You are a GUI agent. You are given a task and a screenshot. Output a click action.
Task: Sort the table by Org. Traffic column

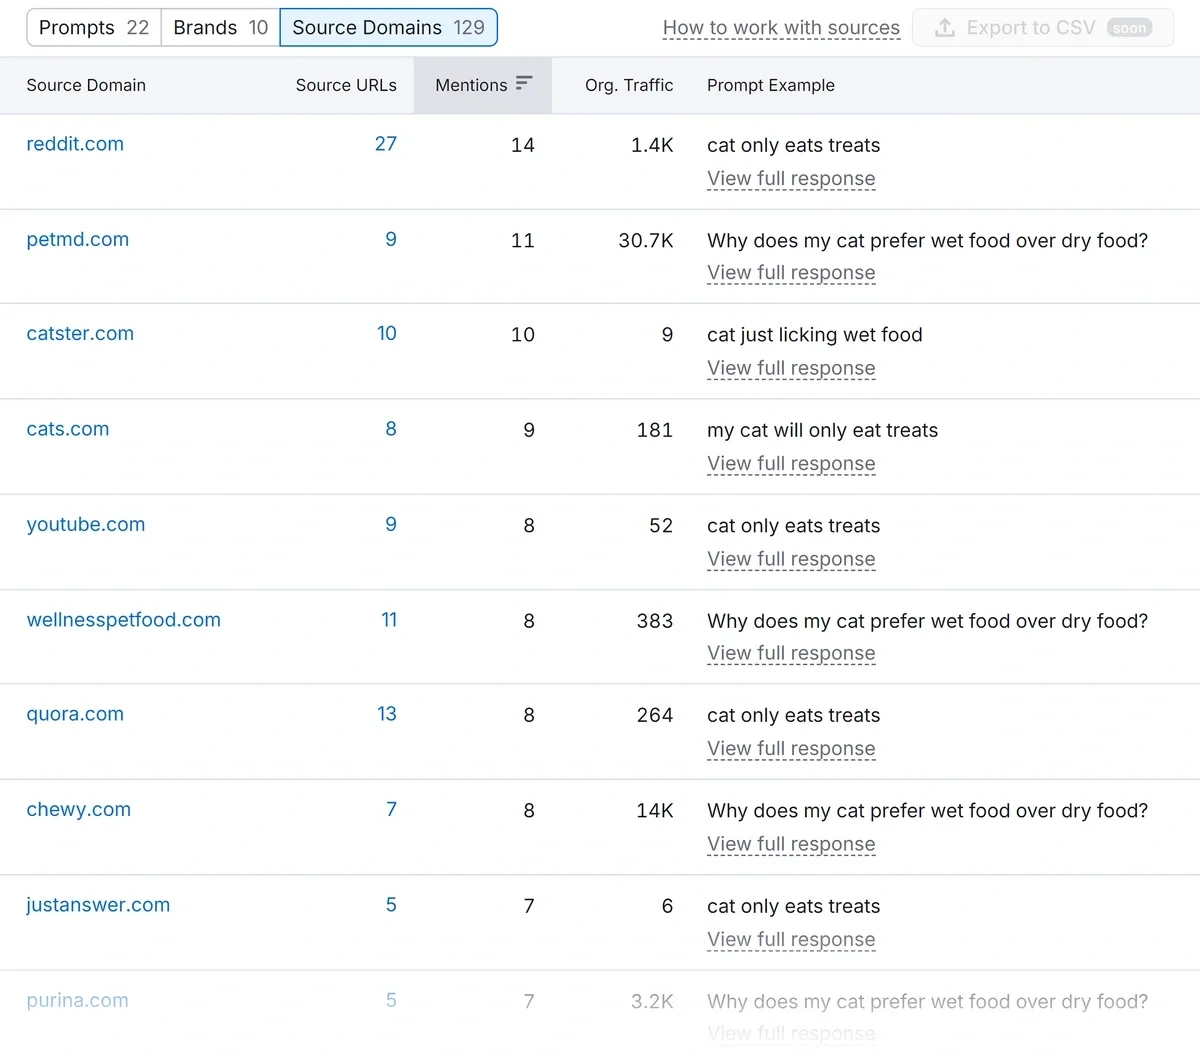[x=629, y=85]
